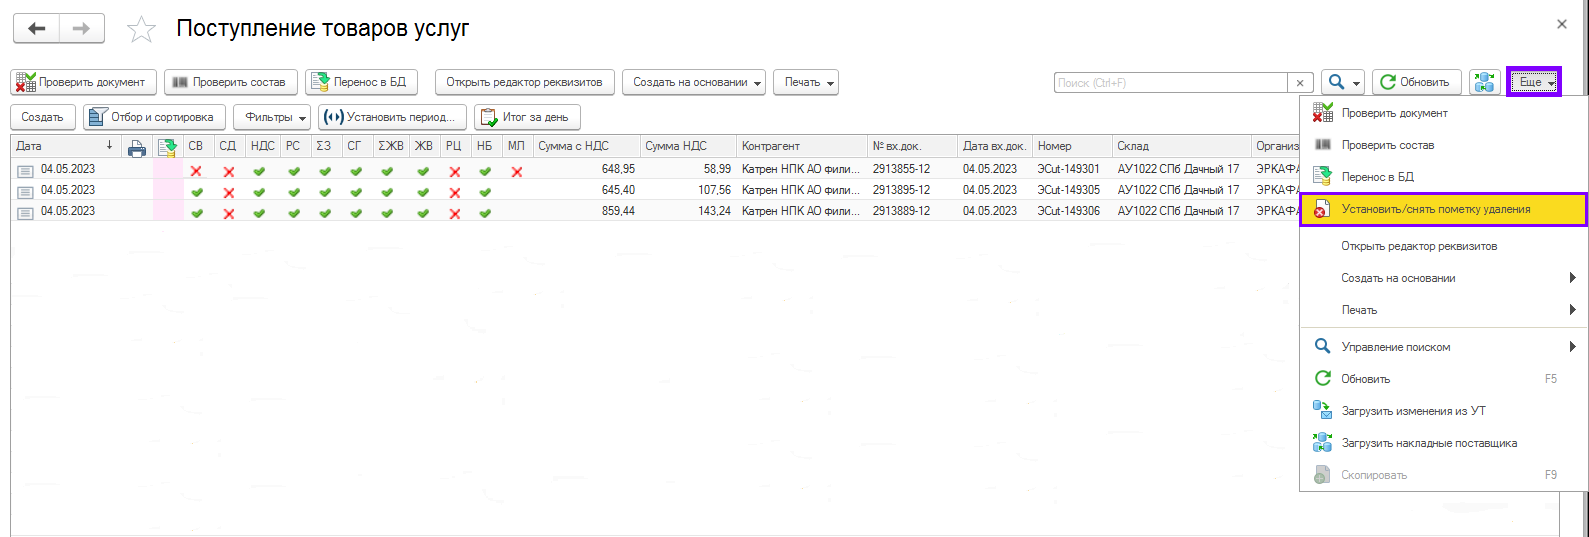Click the forward navigation arrow
The width and height of the screenshot is (1589, 537).
[x=82, y=29]
